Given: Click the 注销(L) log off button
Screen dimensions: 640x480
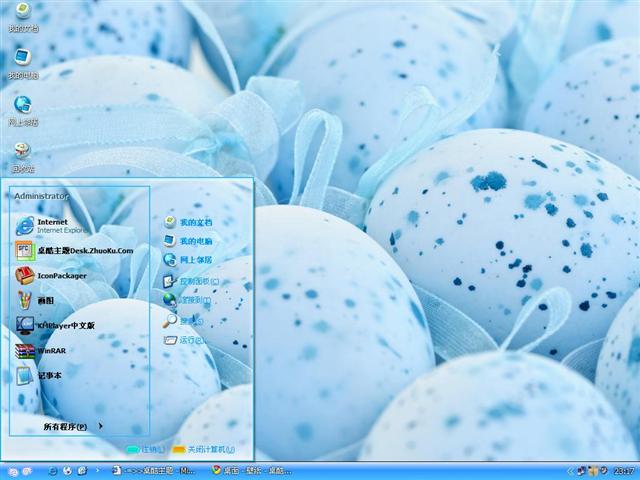Looking at the screenshot, I should coord(146,449).
